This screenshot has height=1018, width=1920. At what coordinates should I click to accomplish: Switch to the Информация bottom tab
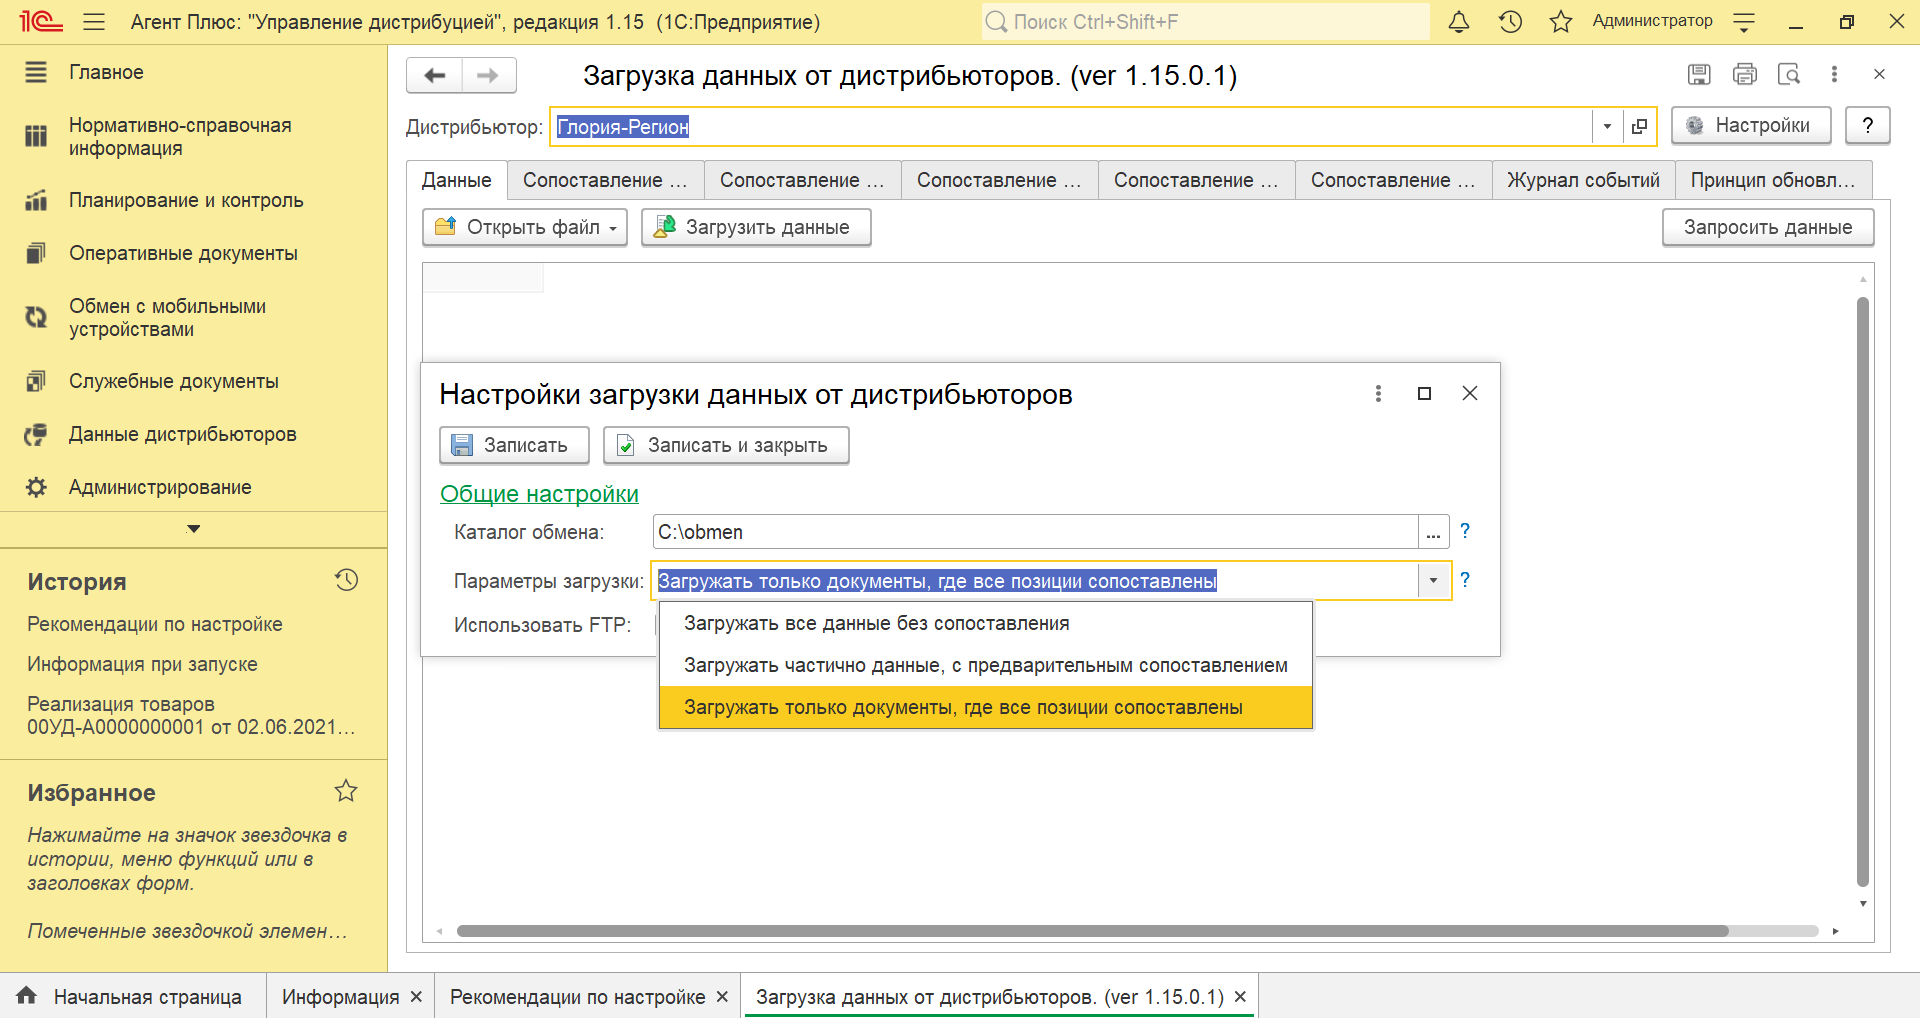tap(340, 996)
